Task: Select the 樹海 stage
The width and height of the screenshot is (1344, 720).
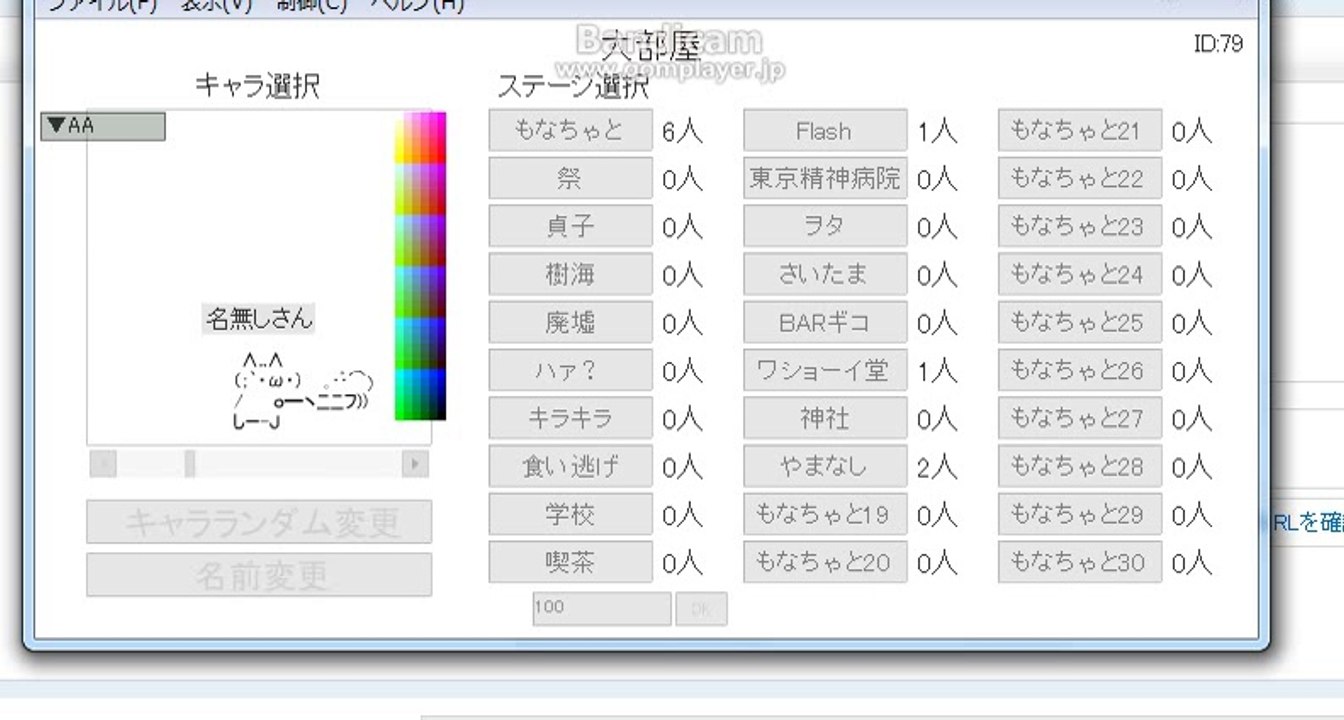Action: (x=570, y=274)
